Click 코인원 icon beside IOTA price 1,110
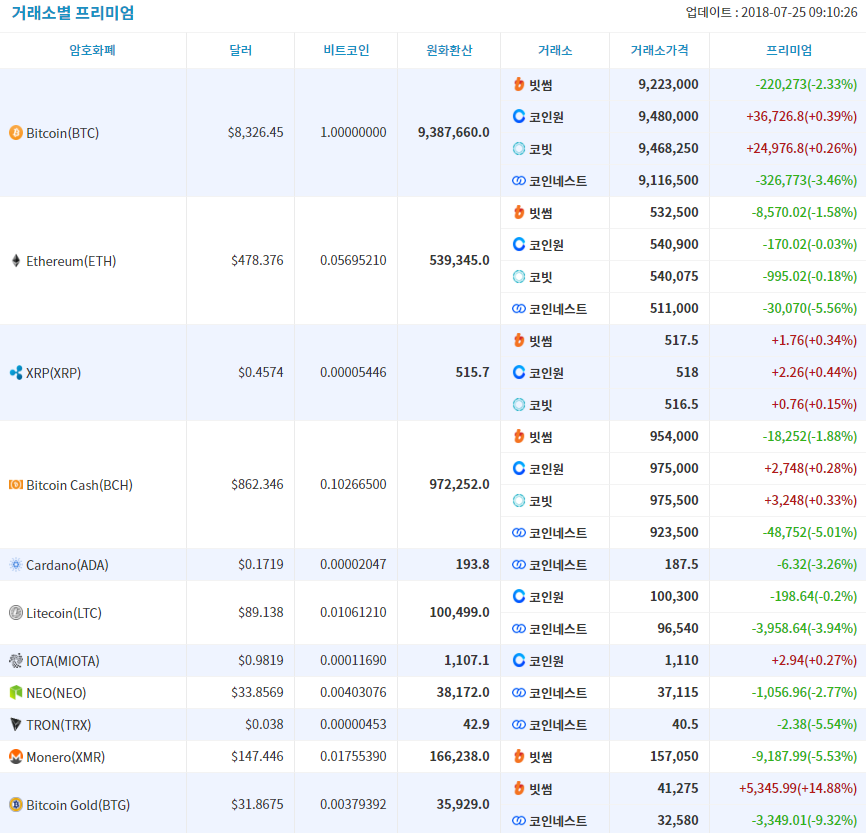The image size is (866, 833). click(x=519, y=660)
